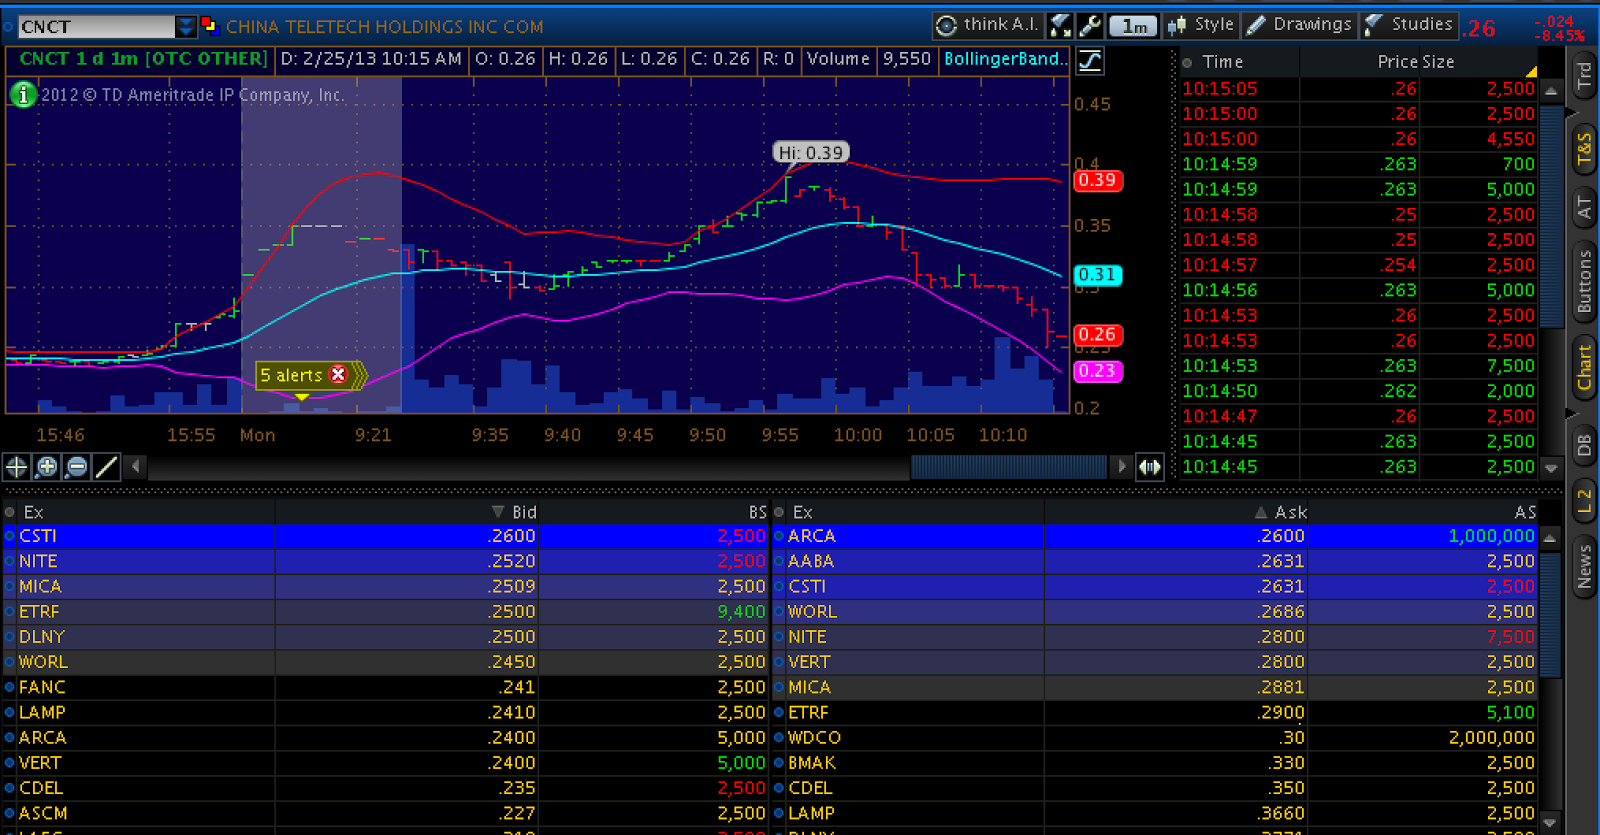Open the think A.I. tool
Screen dimensions: 1600x835
(987, 25)
